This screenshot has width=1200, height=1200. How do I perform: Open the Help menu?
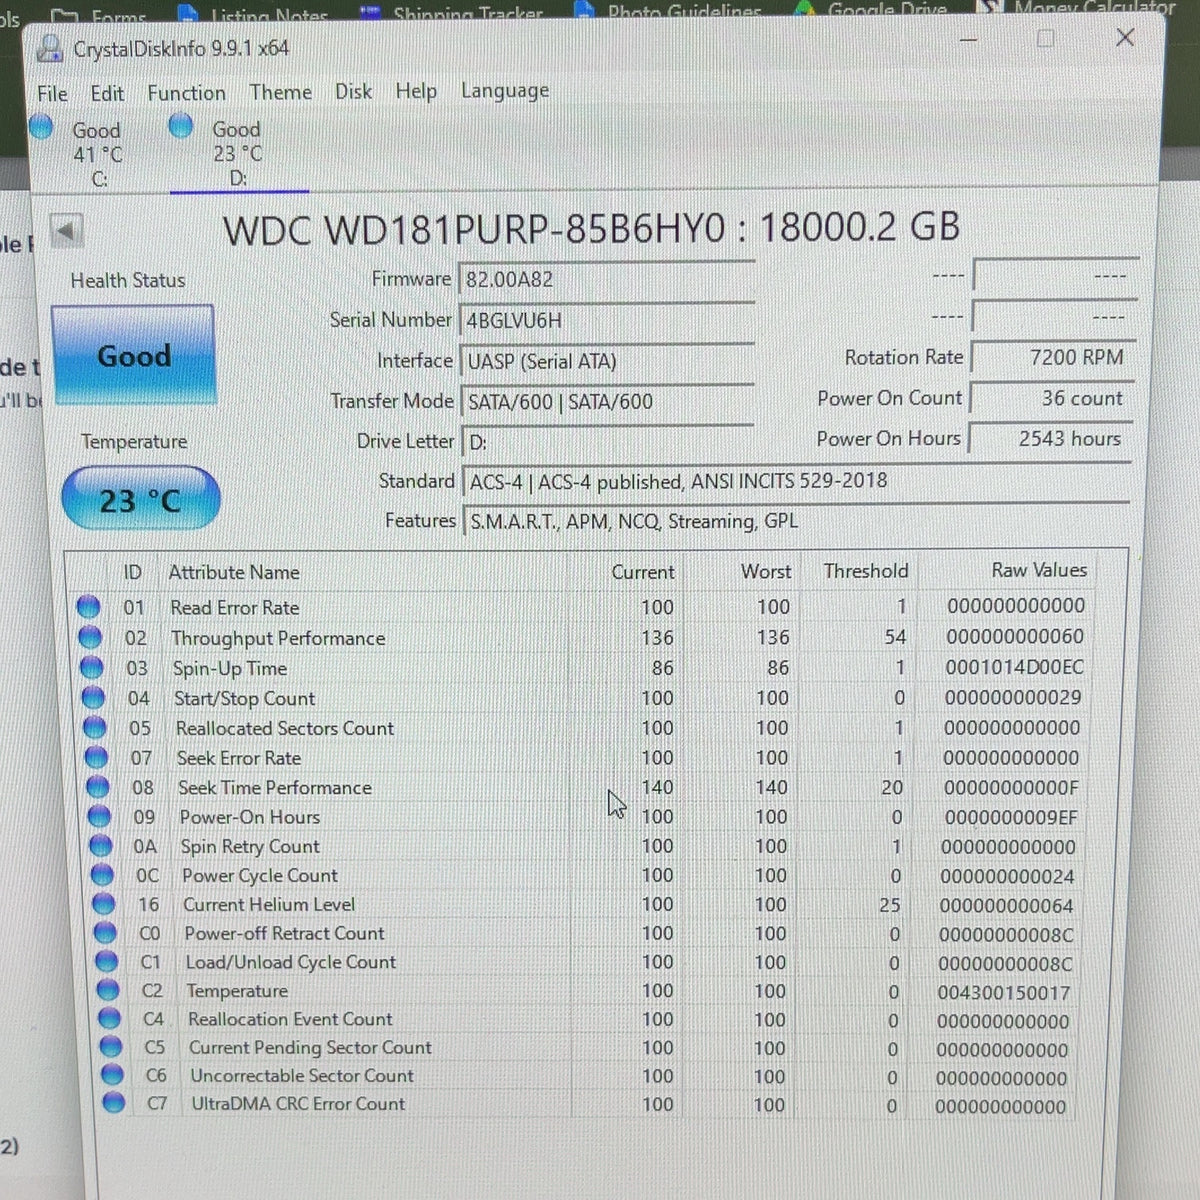416,91
